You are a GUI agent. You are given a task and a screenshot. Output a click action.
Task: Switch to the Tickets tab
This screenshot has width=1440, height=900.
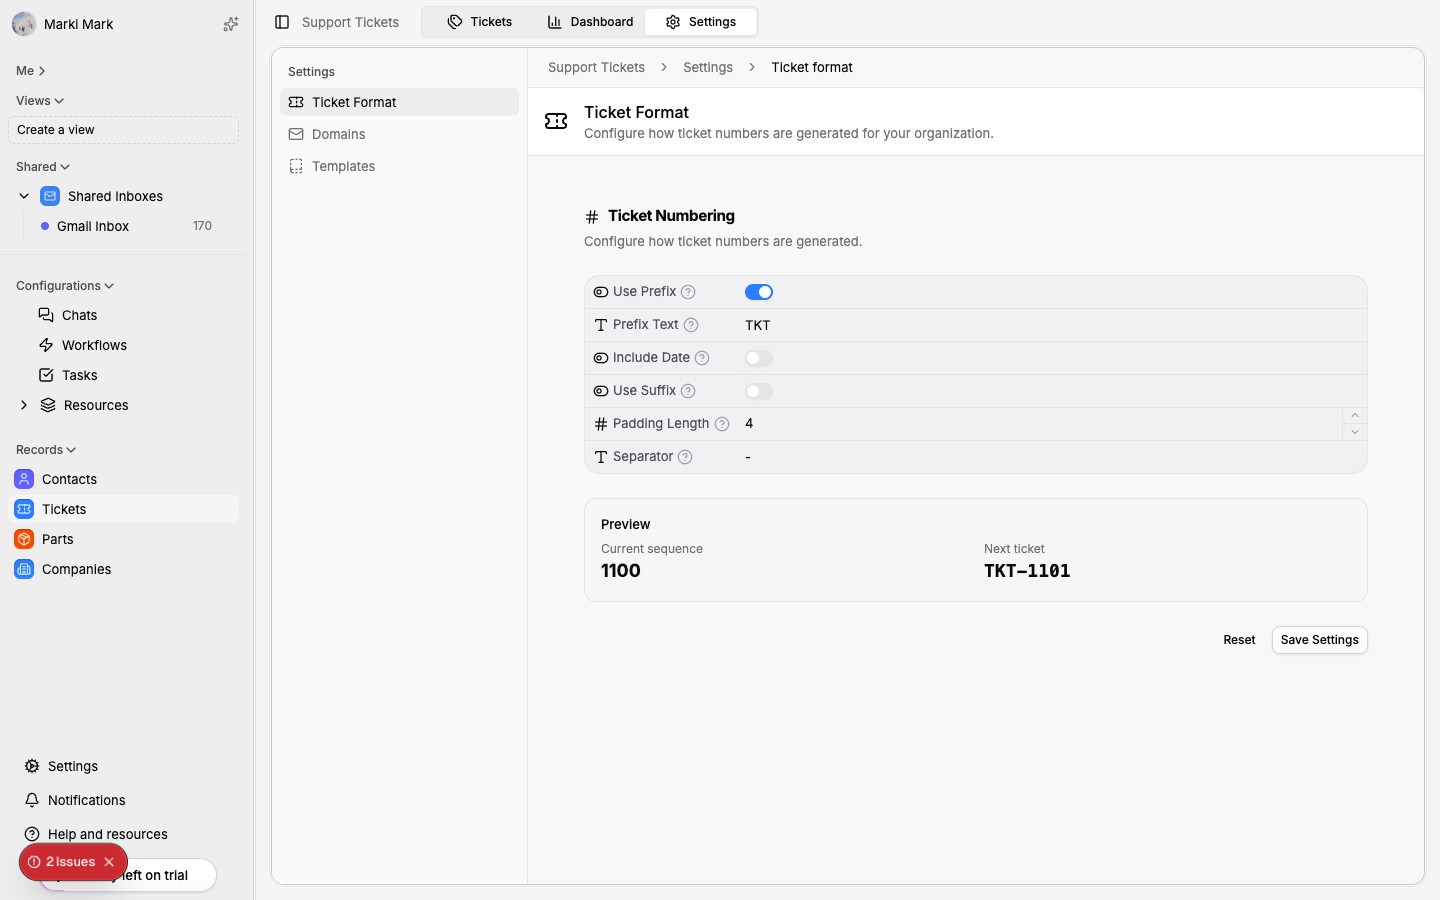coord(480,22)
